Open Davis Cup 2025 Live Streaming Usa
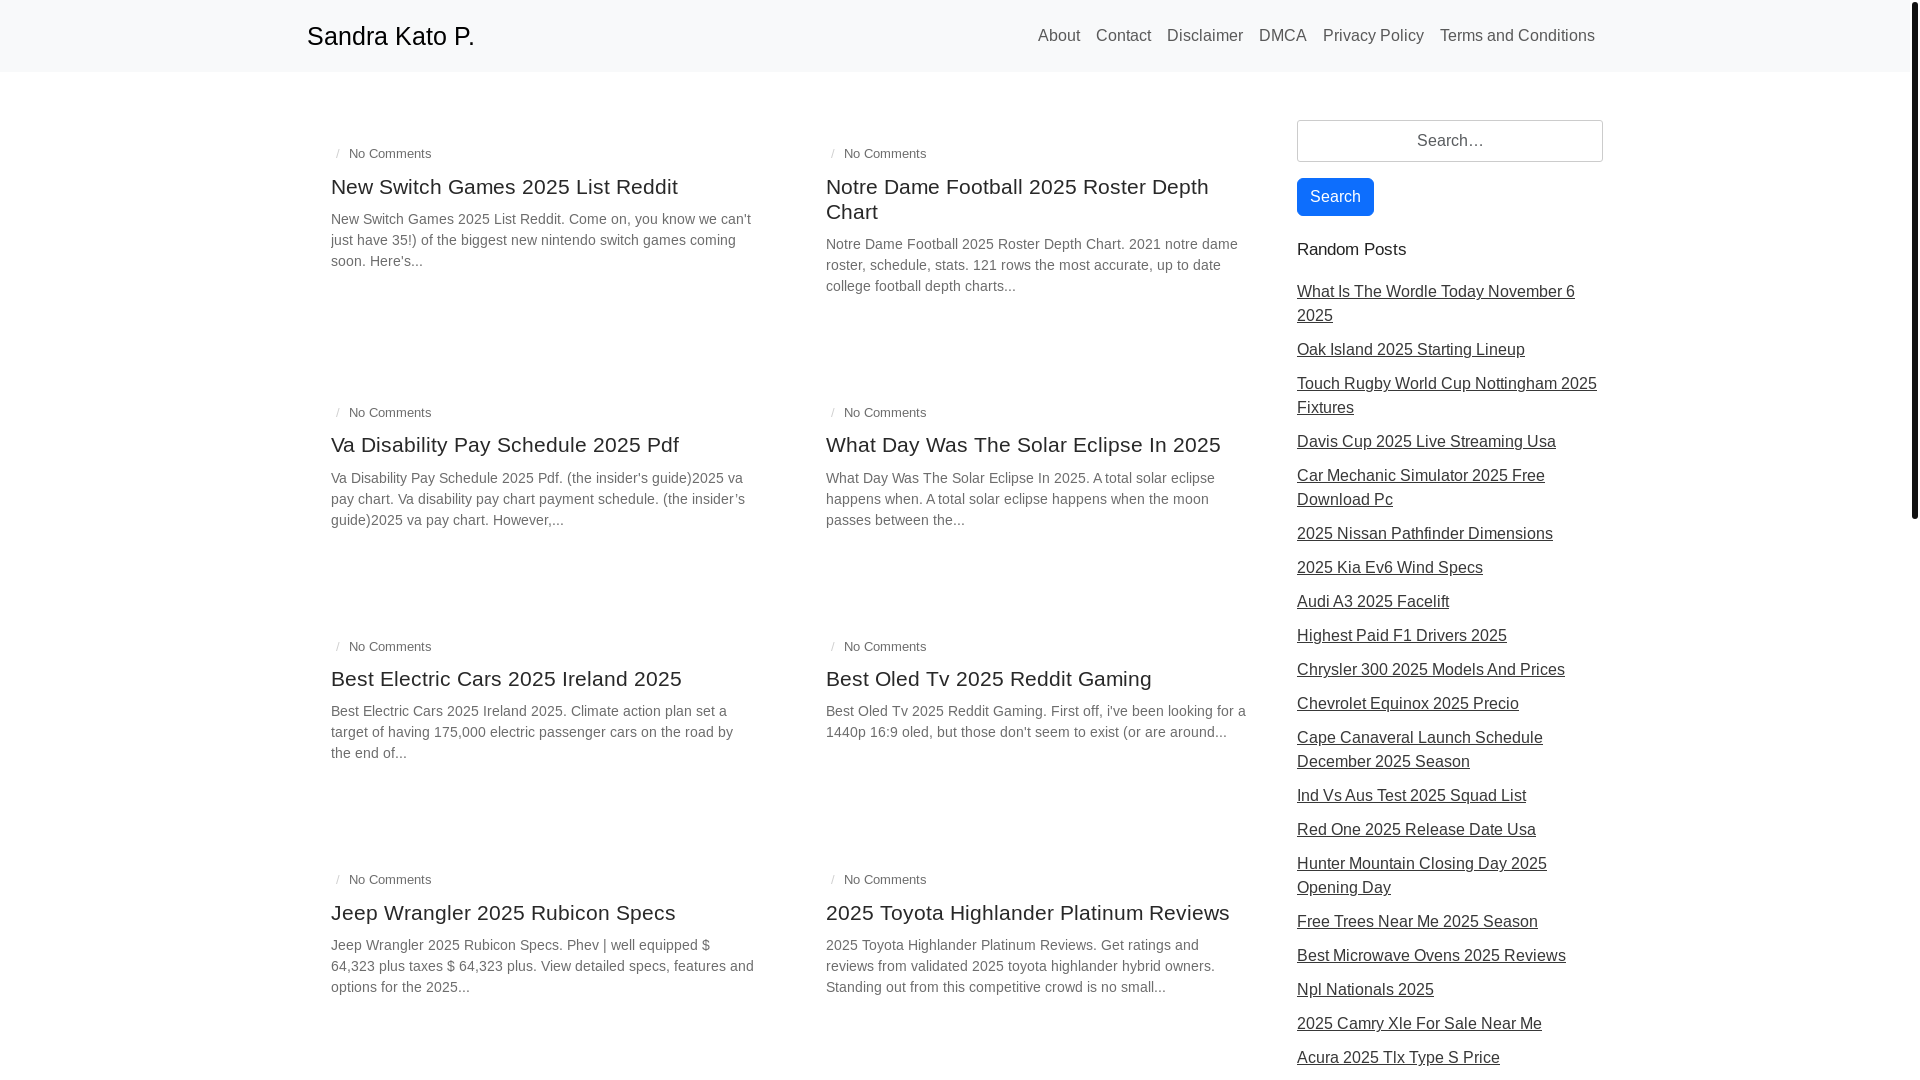1920x1080 pixels. click(1426, 442)
